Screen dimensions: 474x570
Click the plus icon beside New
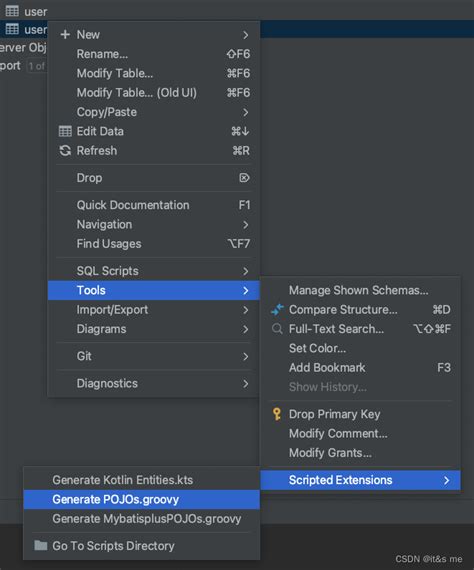[x=65, y=35]
